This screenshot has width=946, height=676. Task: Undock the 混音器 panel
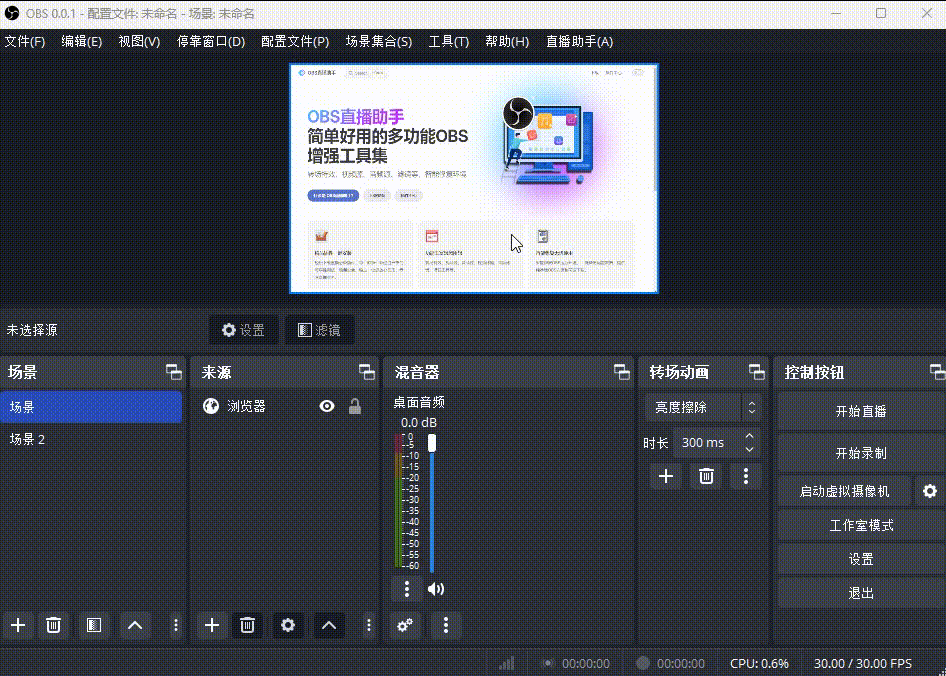click(x=621, y=372)
